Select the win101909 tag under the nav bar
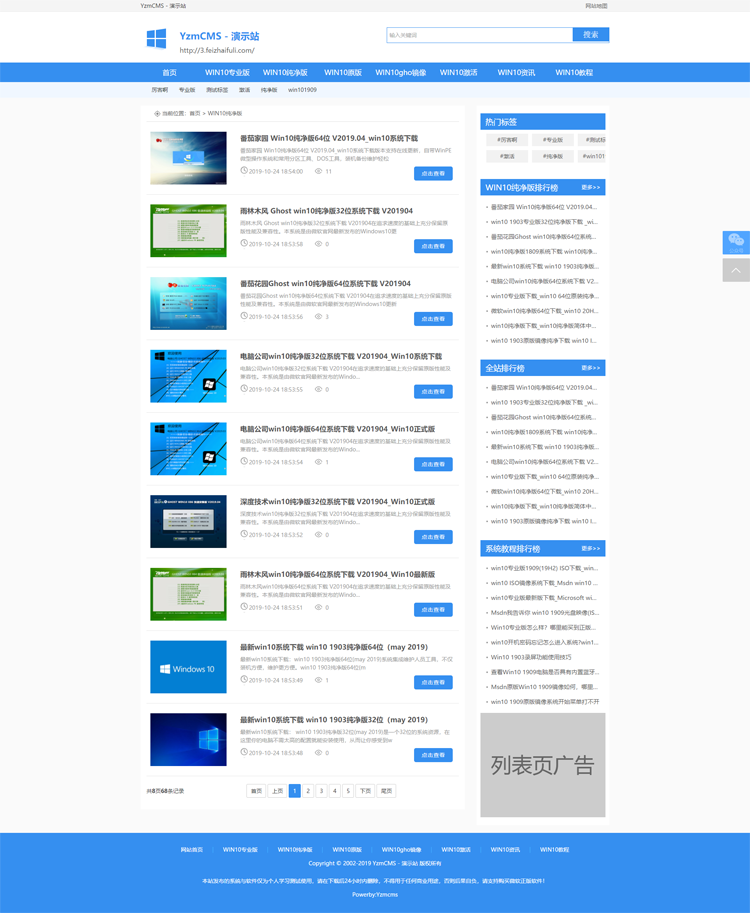Viewport: 750px width, 913px height. (x=302, y=90)
